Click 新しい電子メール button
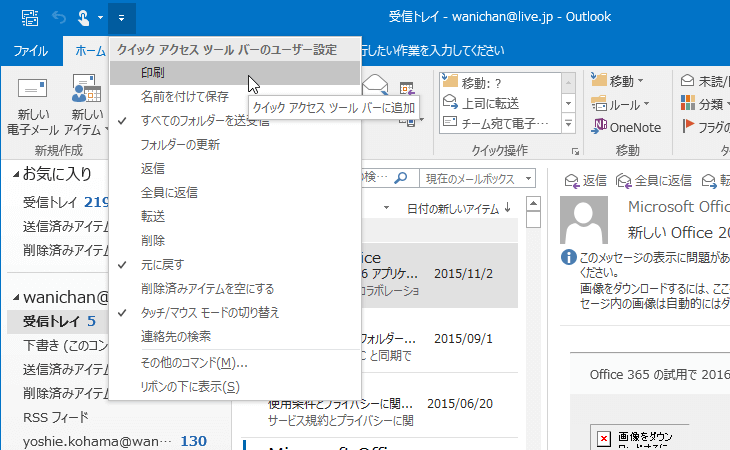 [x=32, y=105]
